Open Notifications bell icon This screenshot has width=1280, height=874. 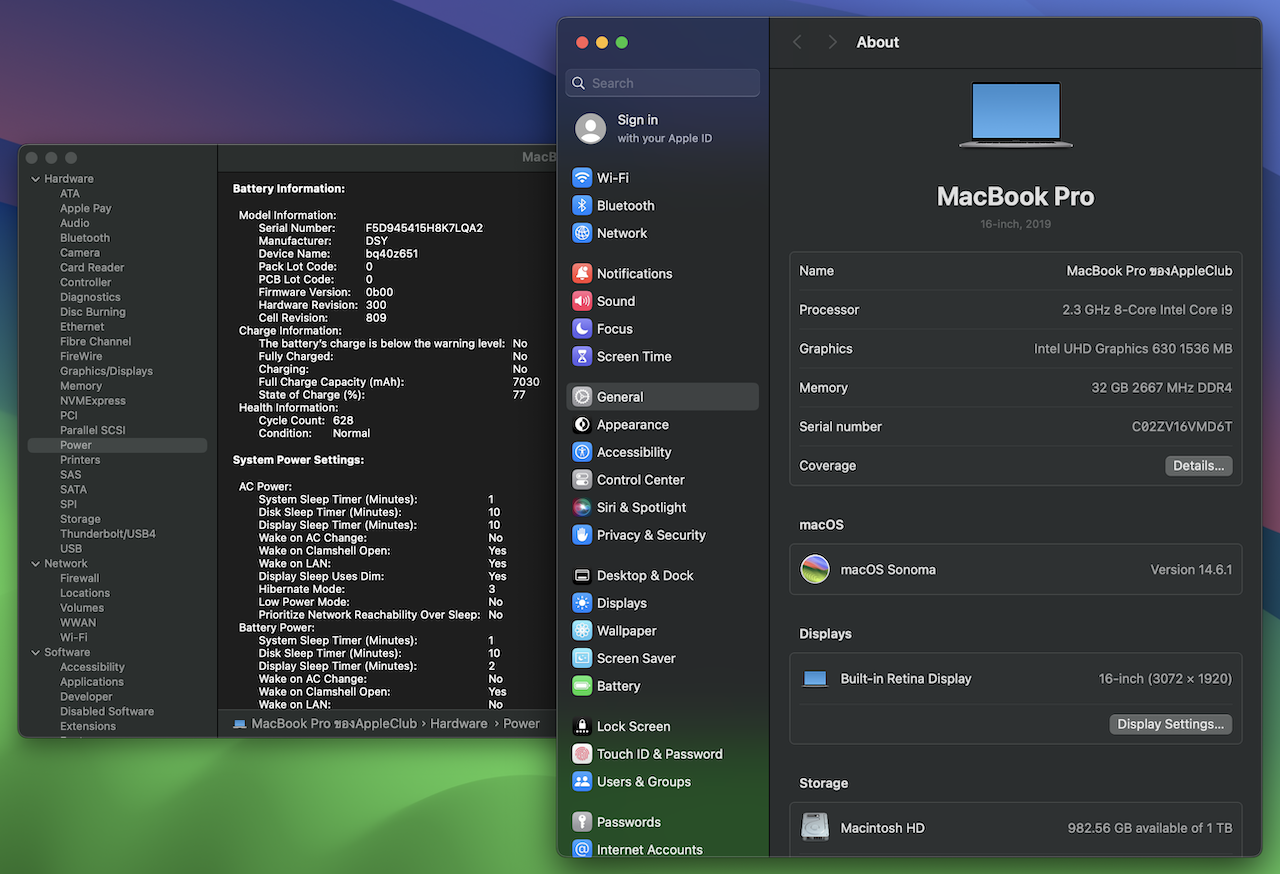(x=582, y=273)
